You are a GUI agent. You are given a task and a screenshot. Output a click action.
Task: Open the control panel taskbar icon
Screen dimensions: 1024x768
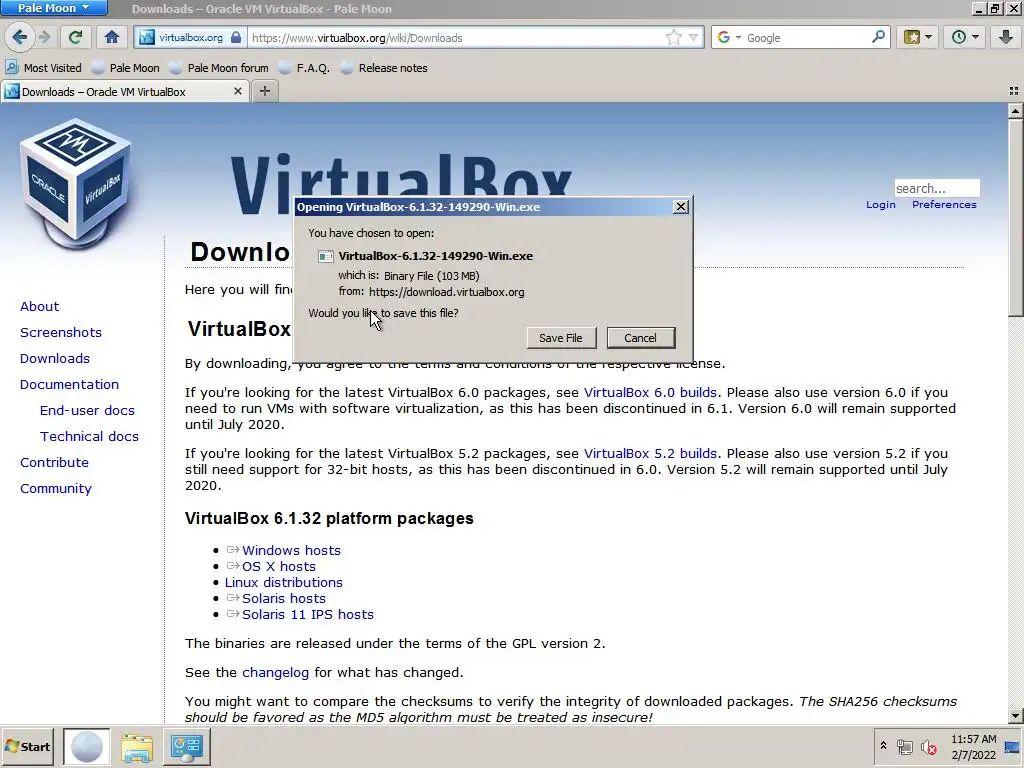[x=187, y=746]
